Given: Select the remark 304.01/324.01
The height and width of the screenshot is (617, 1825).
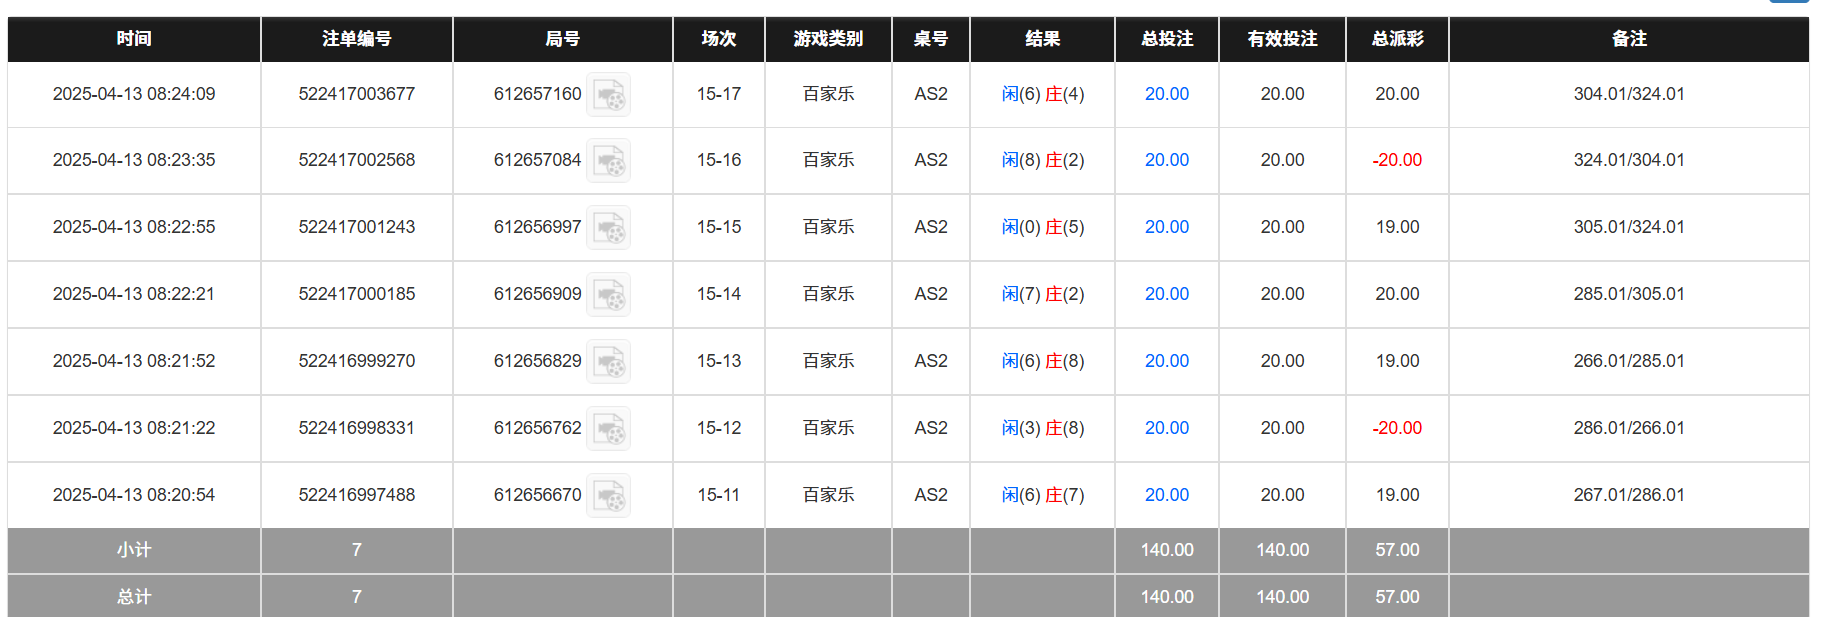Looking at the screenshot, I should coord(1628,95).
